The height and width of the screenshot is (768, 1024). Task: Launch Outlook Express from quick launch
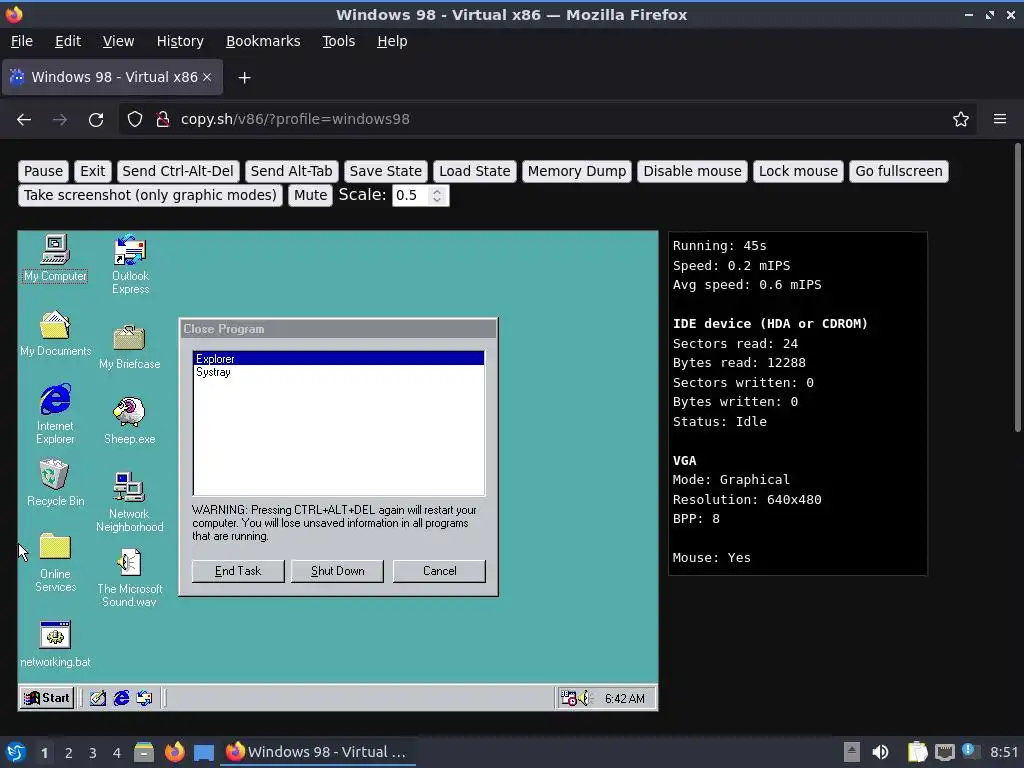pos(144,698)
